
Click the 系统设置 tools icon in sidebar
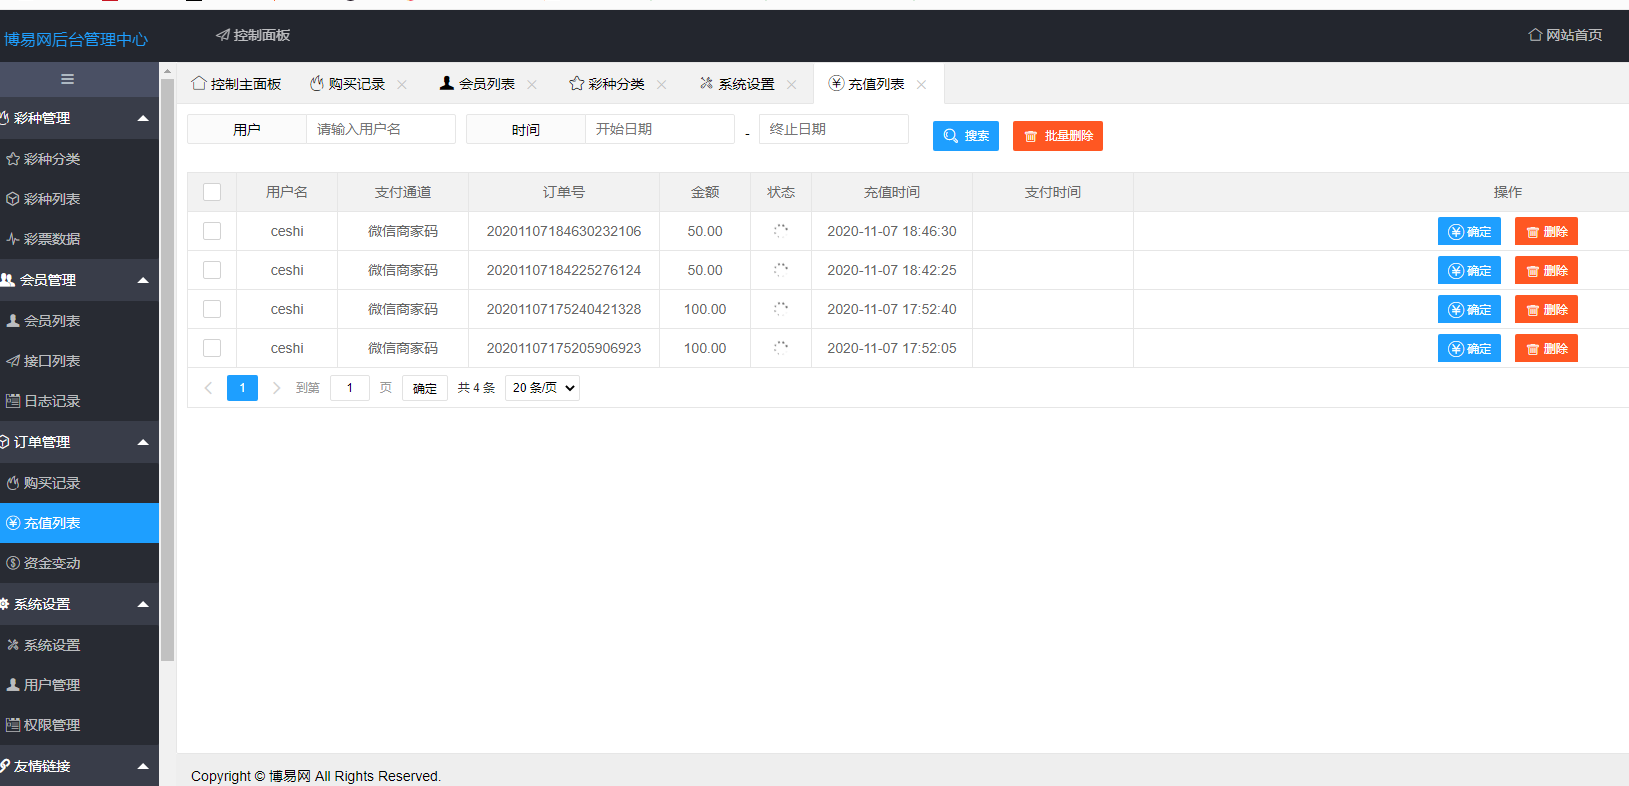point(13,645)
